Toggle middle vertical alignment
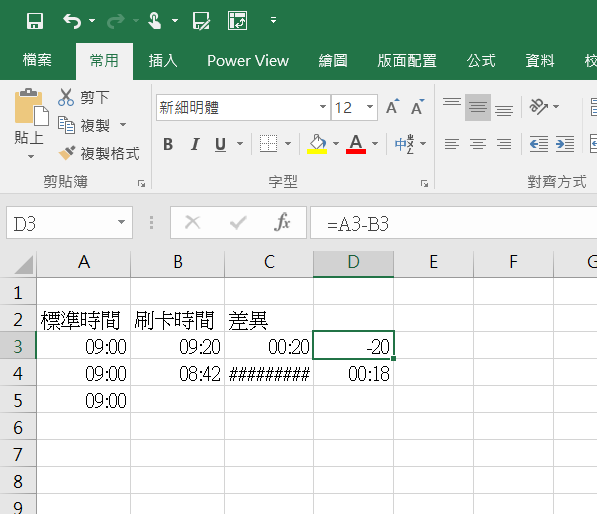The image size is (597, 514). coord(477,107)
